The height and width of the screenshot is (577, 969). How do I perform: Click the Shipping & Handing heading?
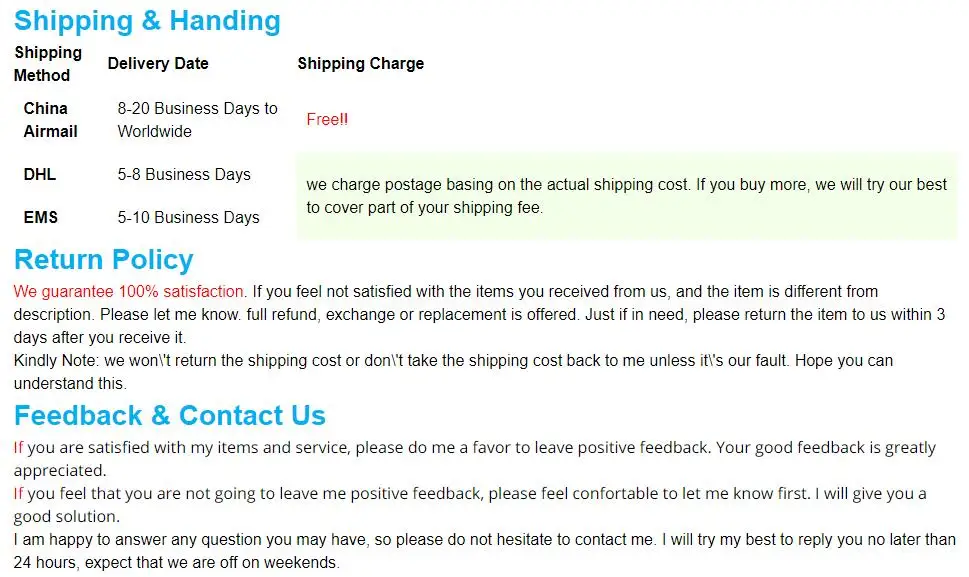click(x=147, y=21)
